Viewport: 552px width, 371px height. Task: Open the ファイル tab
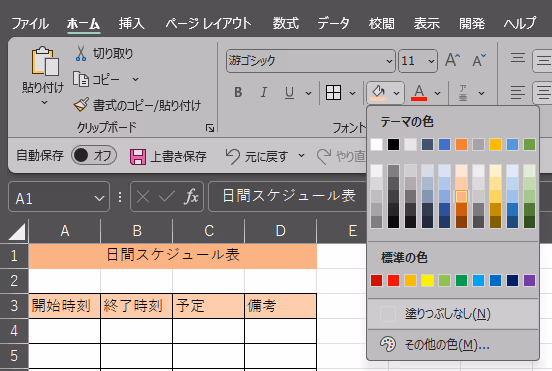click(x=30, y=24)
